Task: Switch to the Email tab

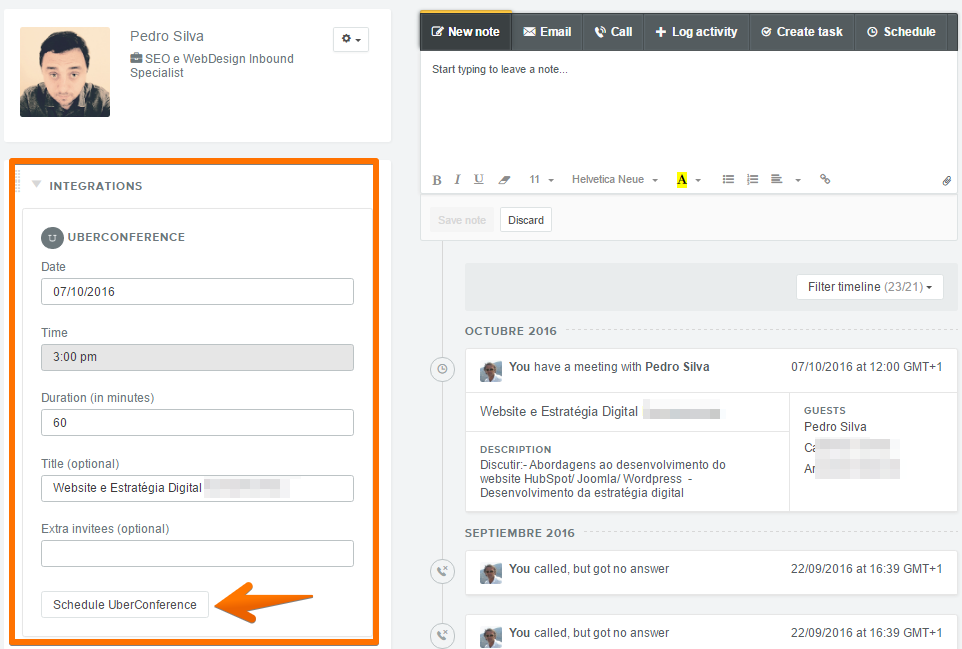Action: coord(547,32)
